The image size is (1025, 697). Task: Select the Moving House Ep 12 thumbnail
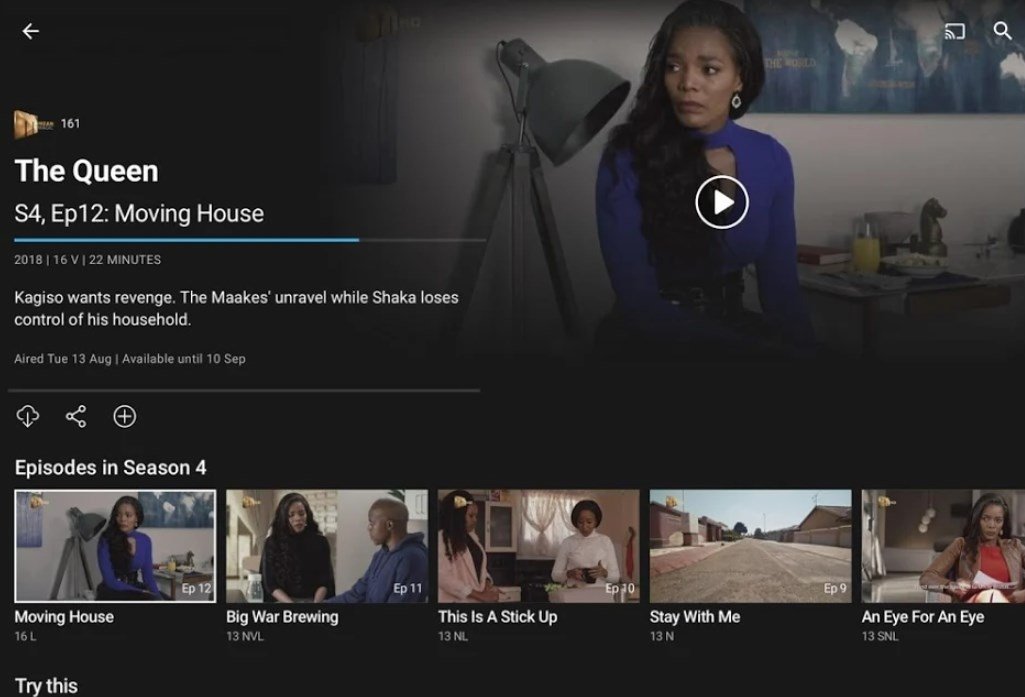(x=115, y=546)
